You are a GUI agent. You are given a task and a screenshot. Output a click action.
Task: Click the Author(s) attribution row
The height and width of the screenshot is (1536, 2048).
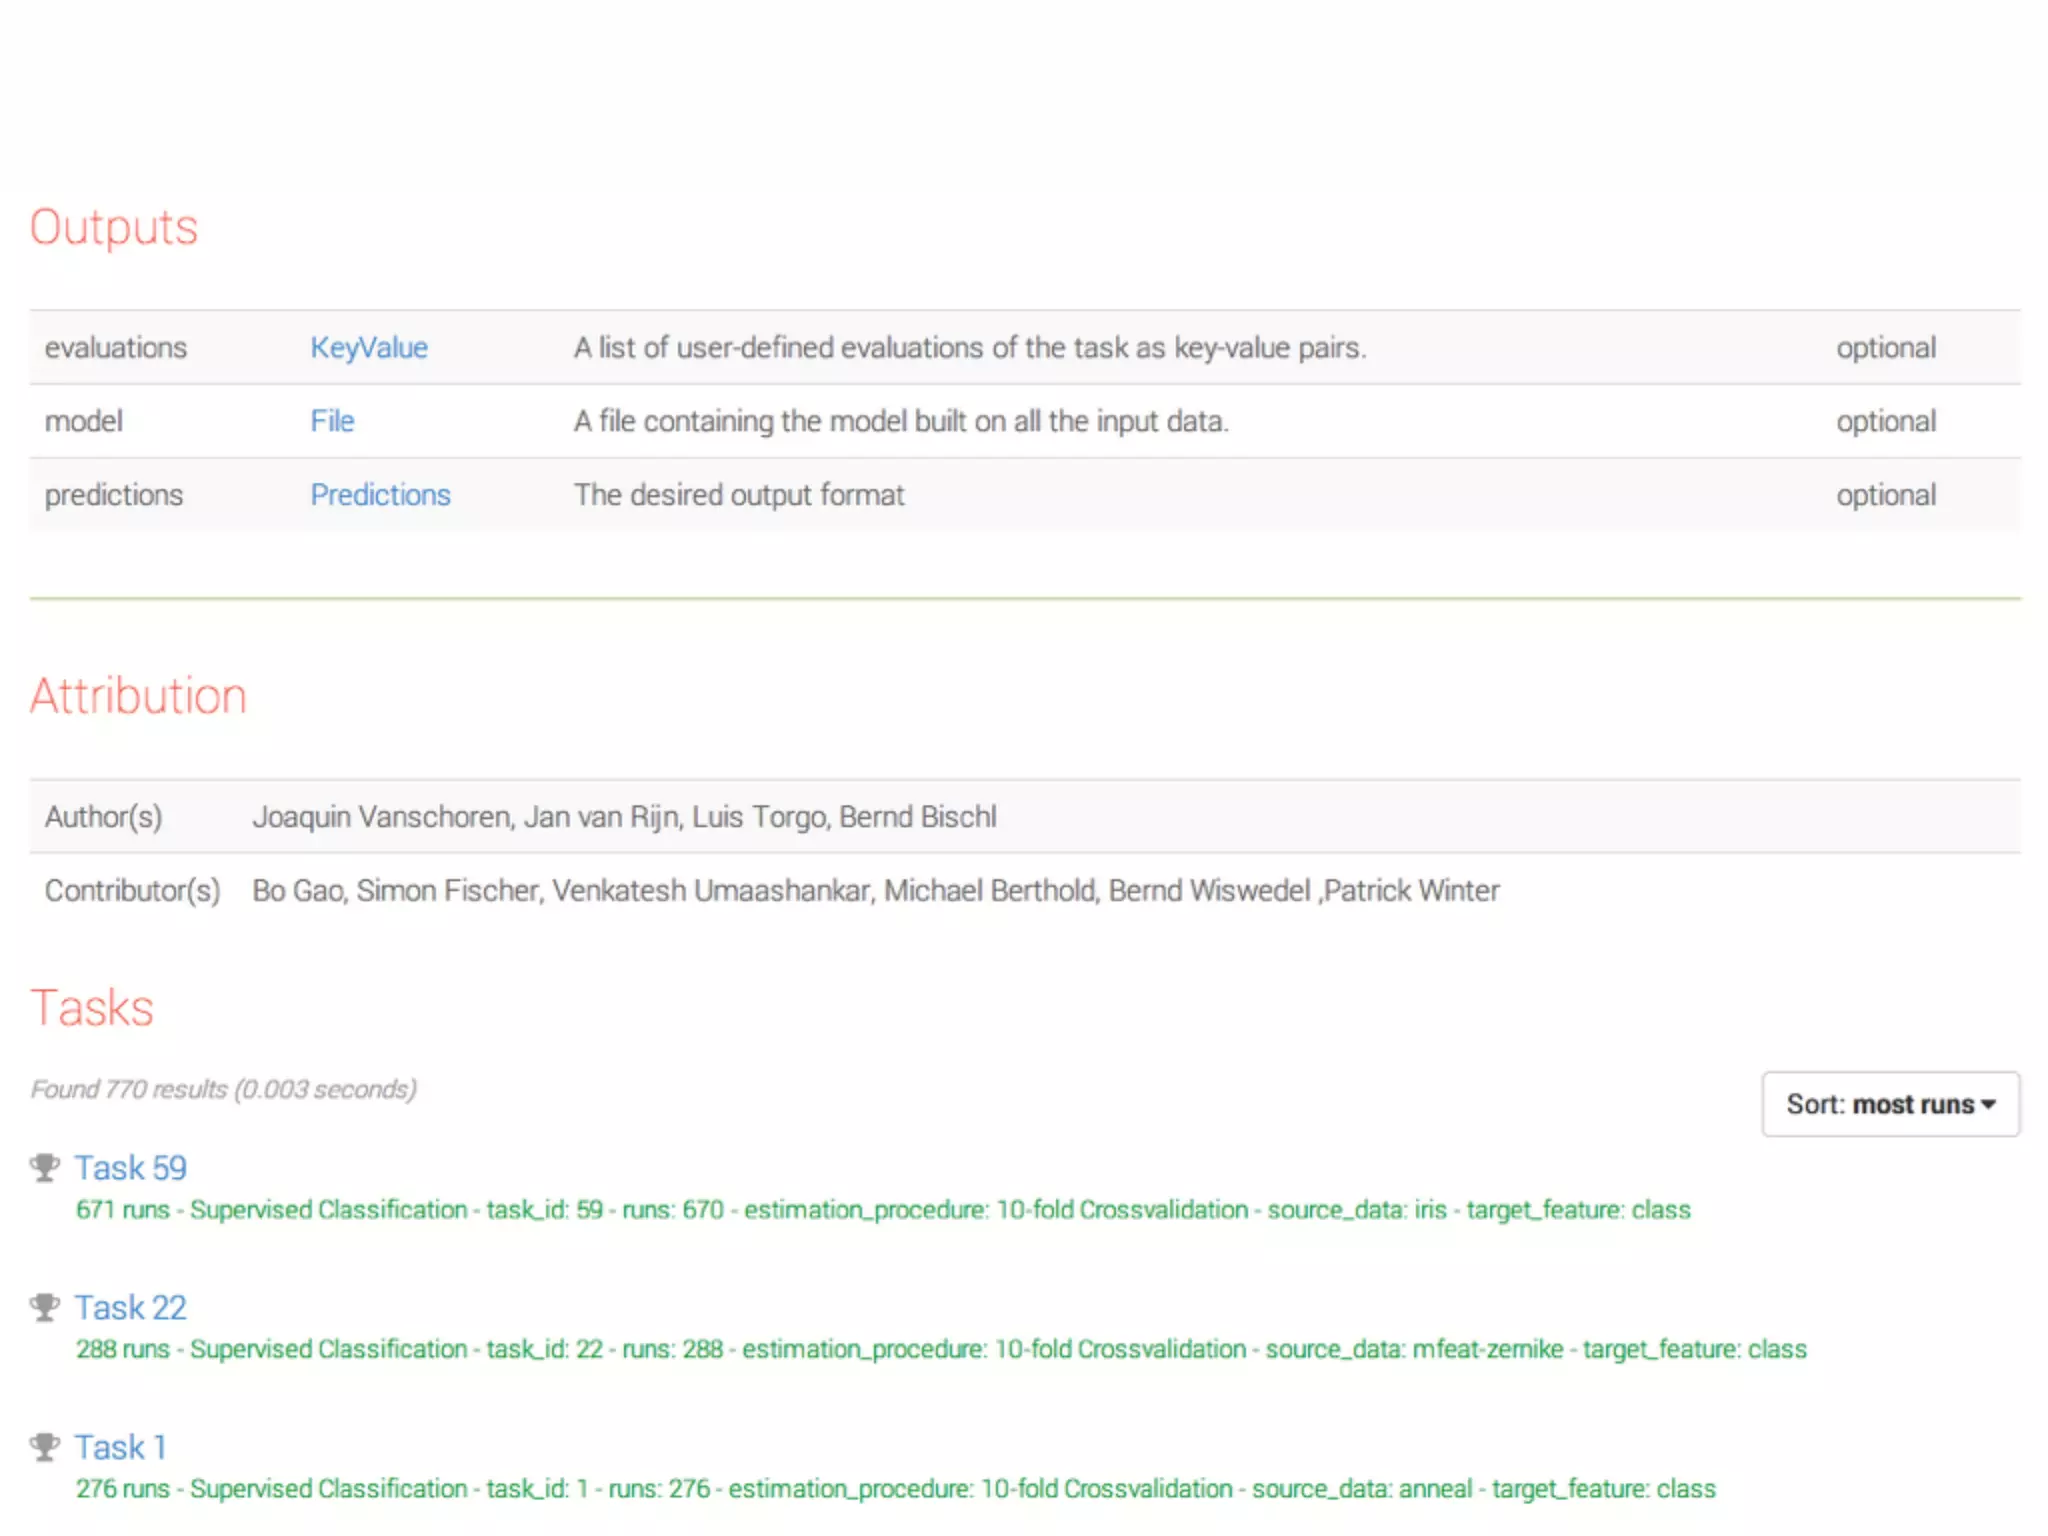(x=103, y=817)
